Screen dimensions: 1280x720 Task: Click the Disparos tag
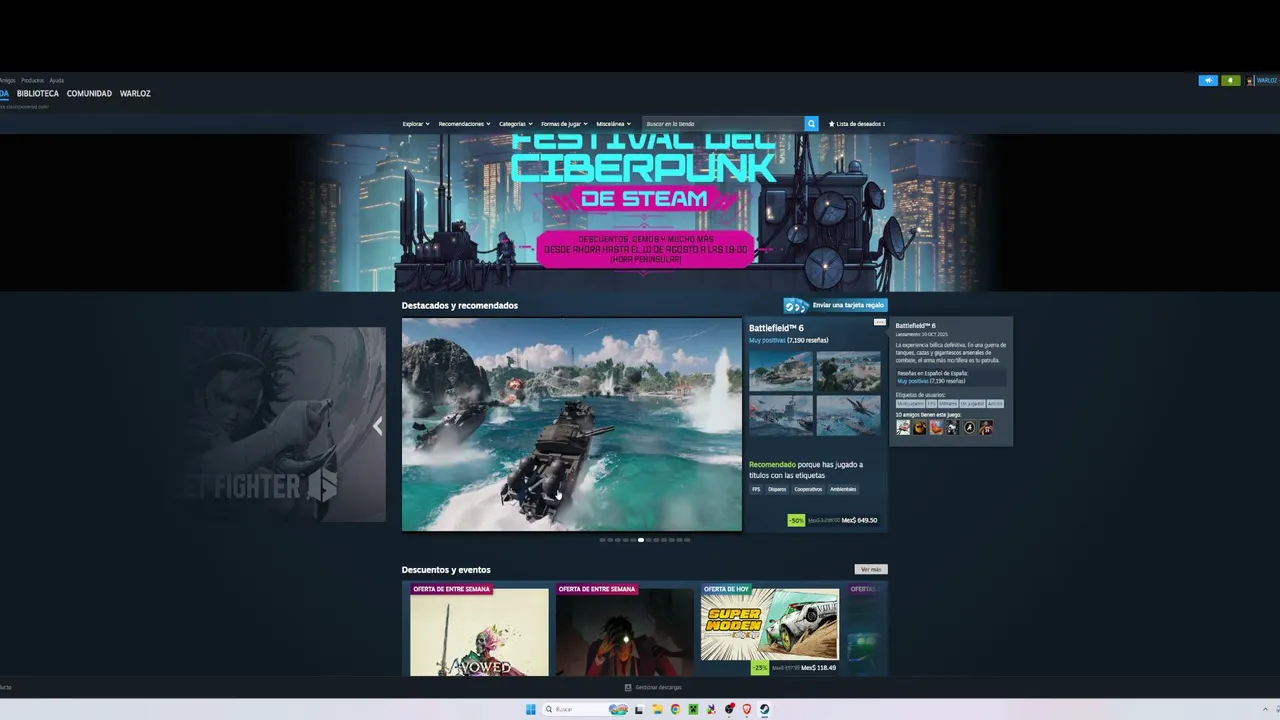coord(777,489)
